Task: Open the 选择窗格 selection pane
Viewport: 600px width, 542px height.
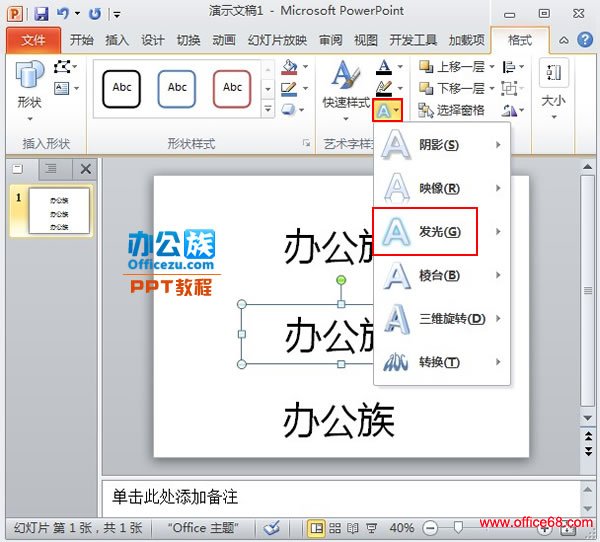Action: (x=452, y=110)
